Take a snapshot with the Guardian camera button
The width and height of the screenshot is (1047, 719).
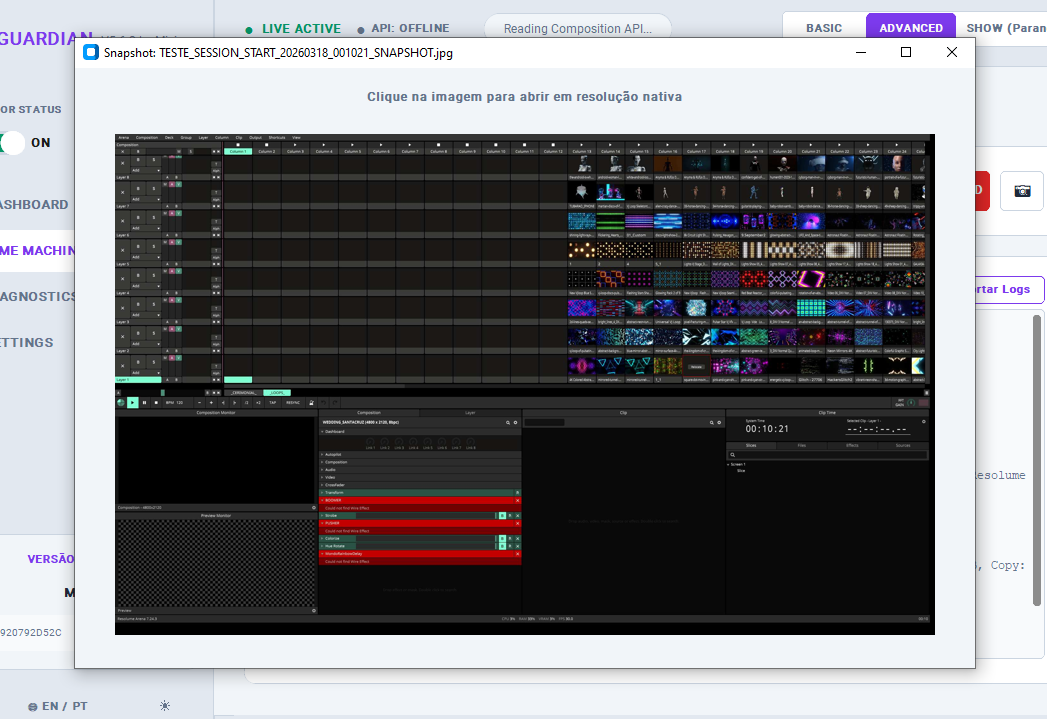(1022, 191)
